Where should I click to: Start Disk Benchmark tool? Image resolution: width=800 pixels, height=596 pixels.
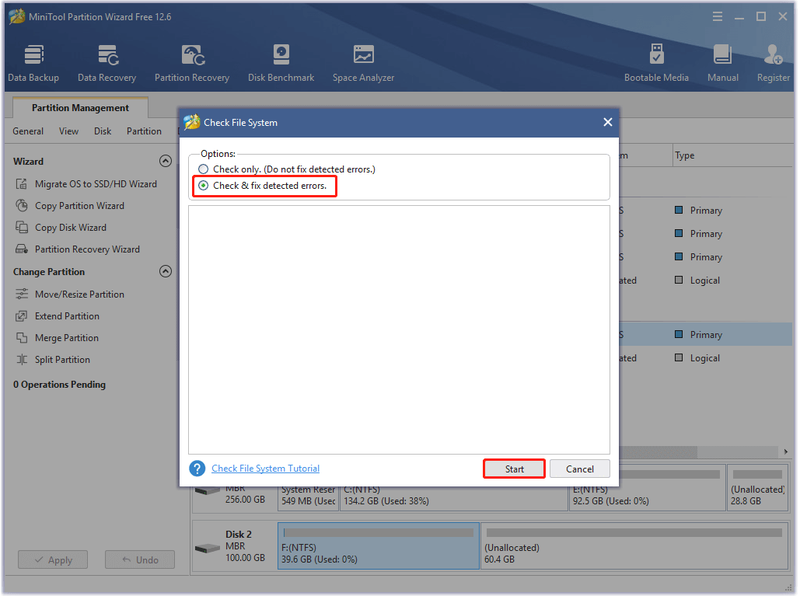click(281, 63)
